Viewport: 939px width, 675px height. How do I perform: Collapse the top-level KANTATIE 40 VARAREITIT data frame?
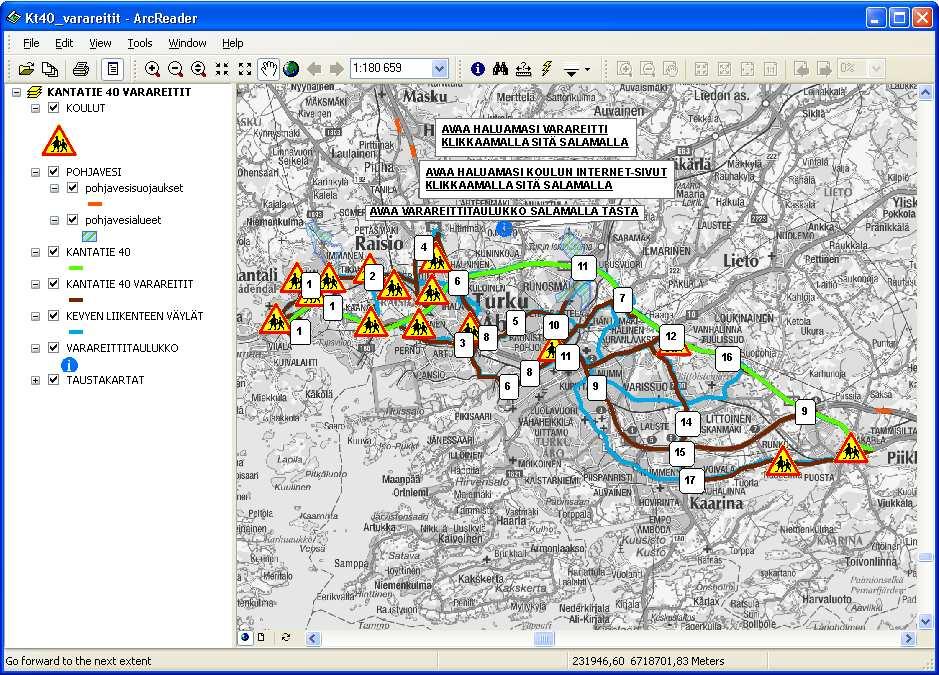tap(16, 92)
